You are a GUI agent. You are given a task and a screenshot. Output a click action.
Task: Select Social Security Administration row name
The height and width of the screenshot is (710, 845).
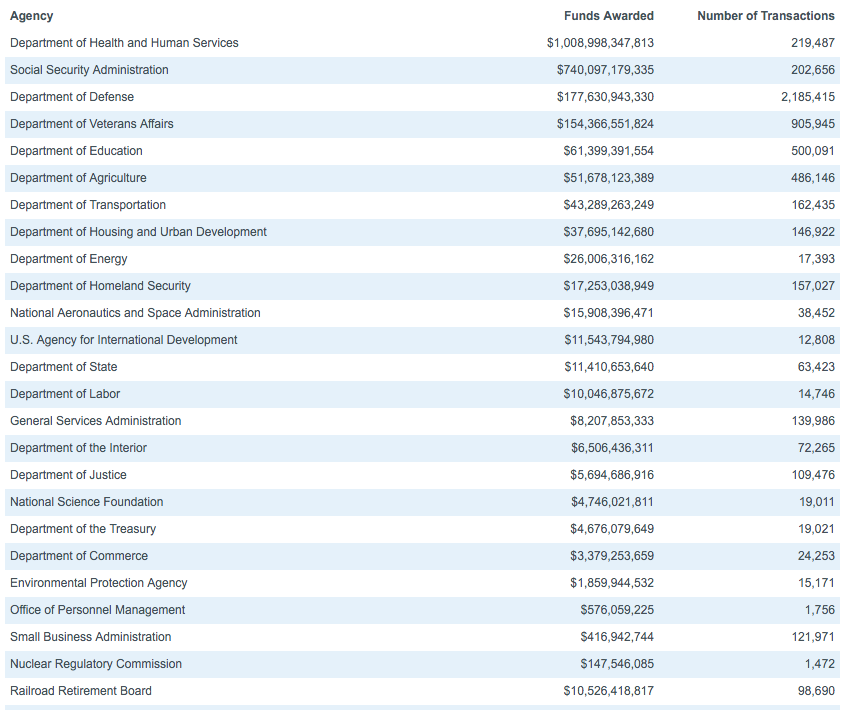(x=89, y=70)
